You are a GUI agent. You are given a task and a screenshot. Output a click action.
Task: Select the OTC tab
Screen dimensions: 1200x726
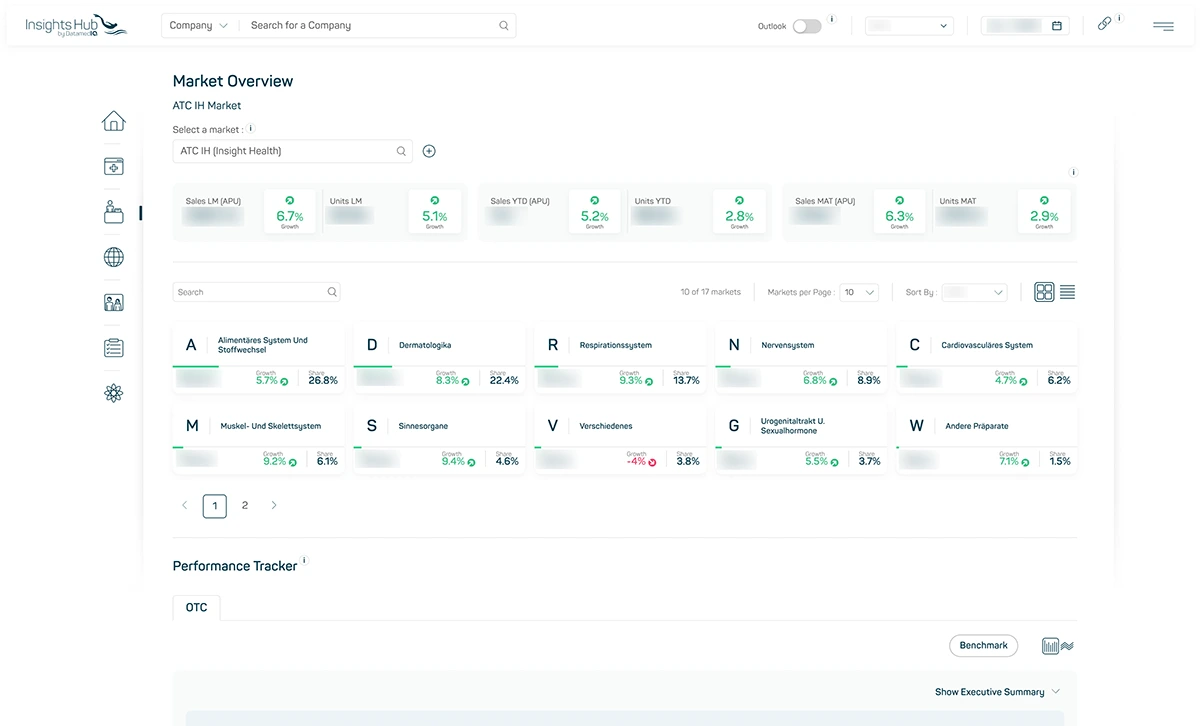pos(197,607)
